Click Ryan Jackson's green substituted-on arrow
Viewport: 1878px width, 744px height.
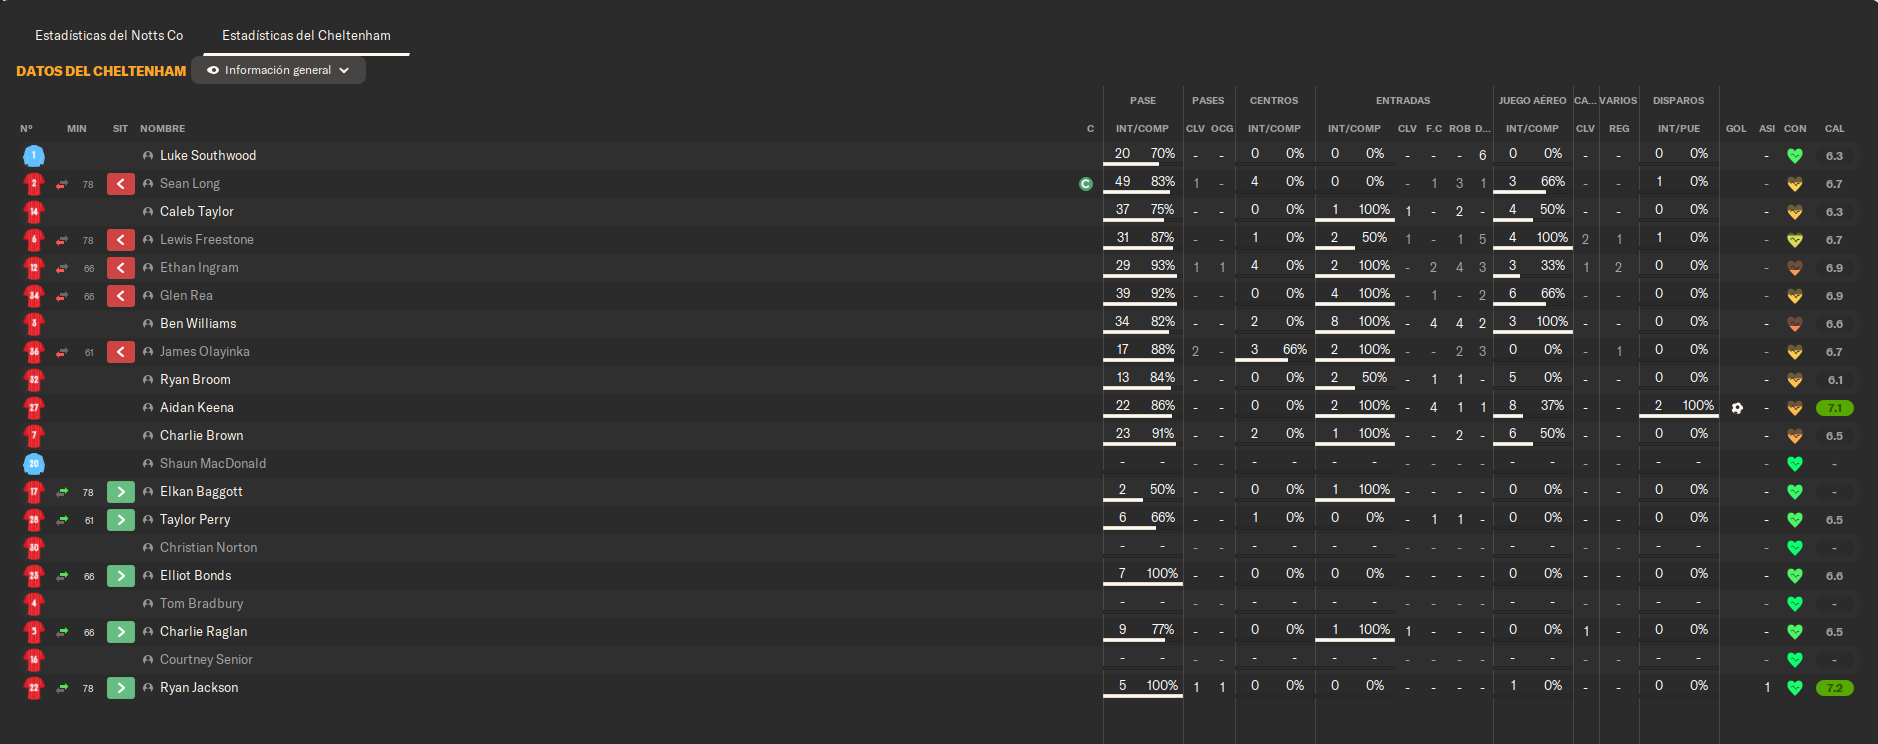pos(121,688)
